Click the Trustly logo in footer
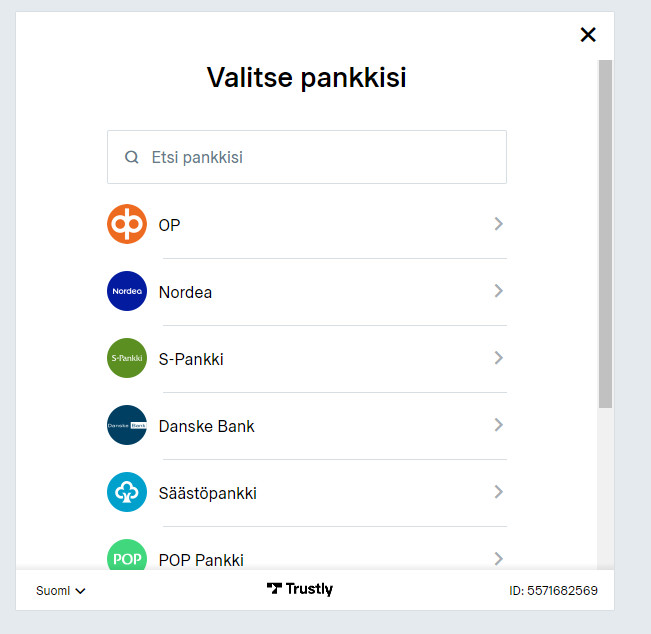The width and height of the screenshot is (651, 634). (300, 589)
